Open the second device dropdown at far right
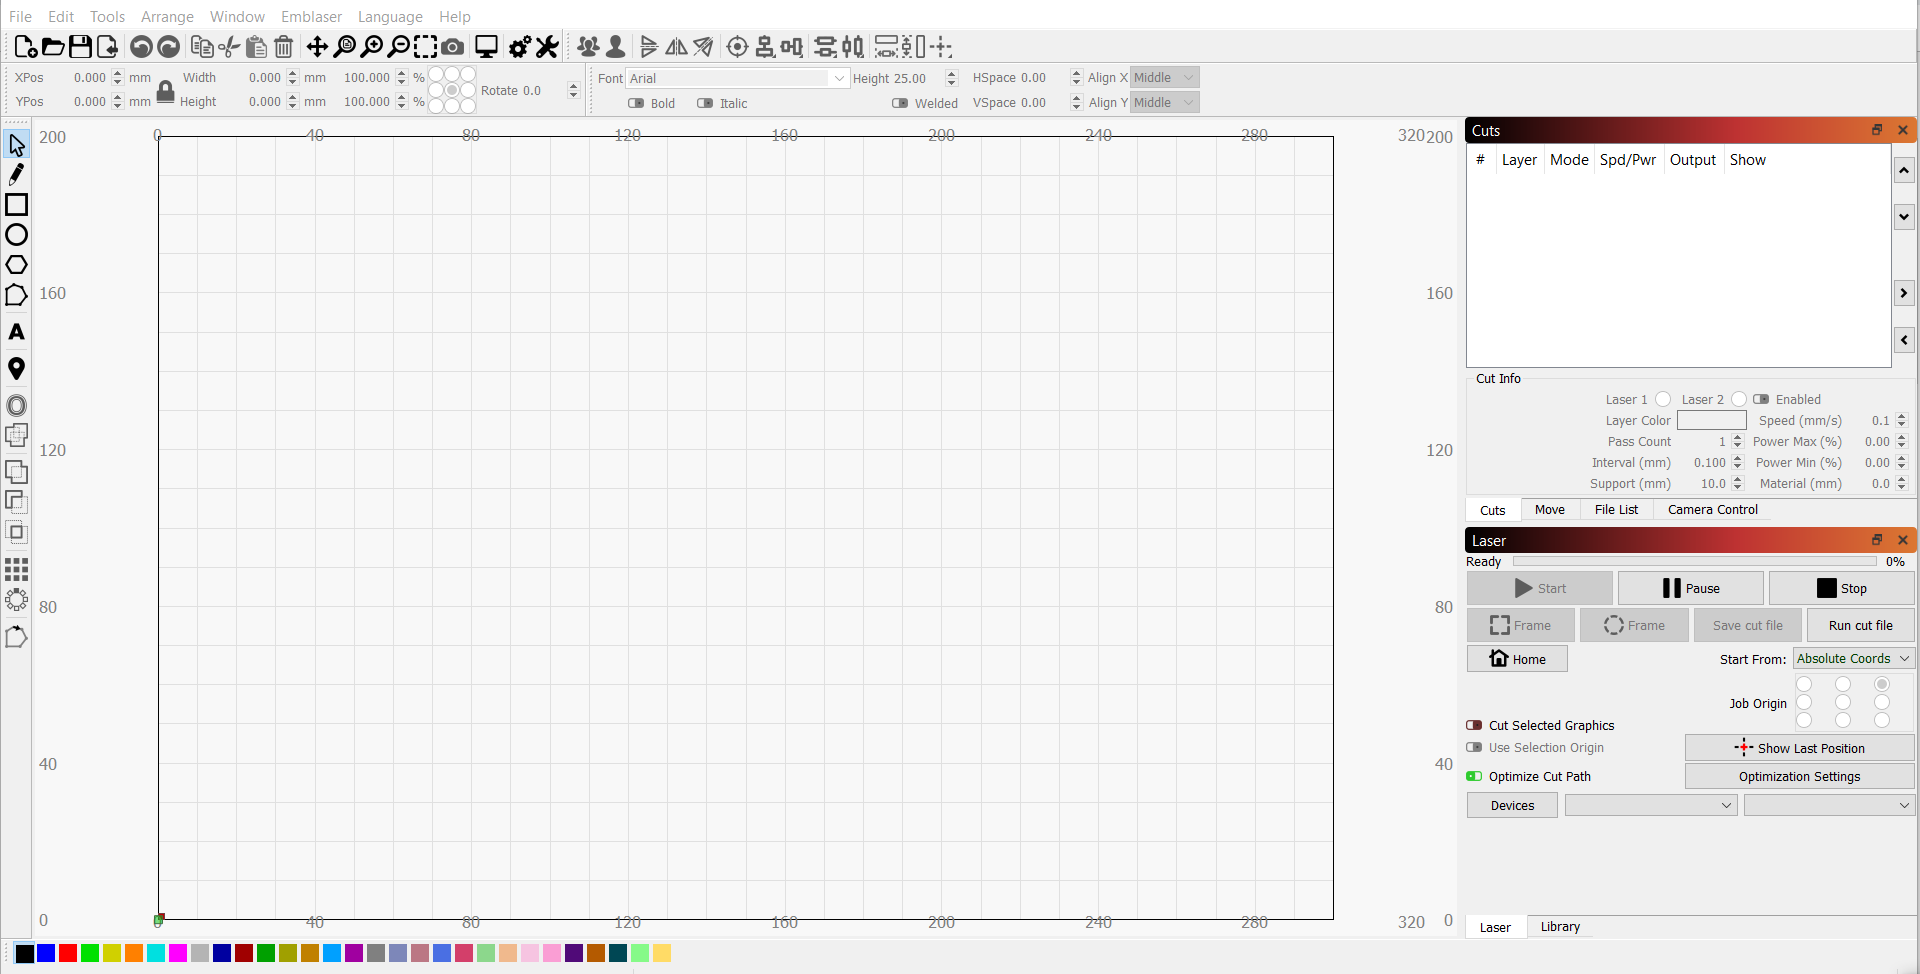Image resolution: width=1920 pixels, height=974 pixels. pyautogui.click(x=1829, y=805)
